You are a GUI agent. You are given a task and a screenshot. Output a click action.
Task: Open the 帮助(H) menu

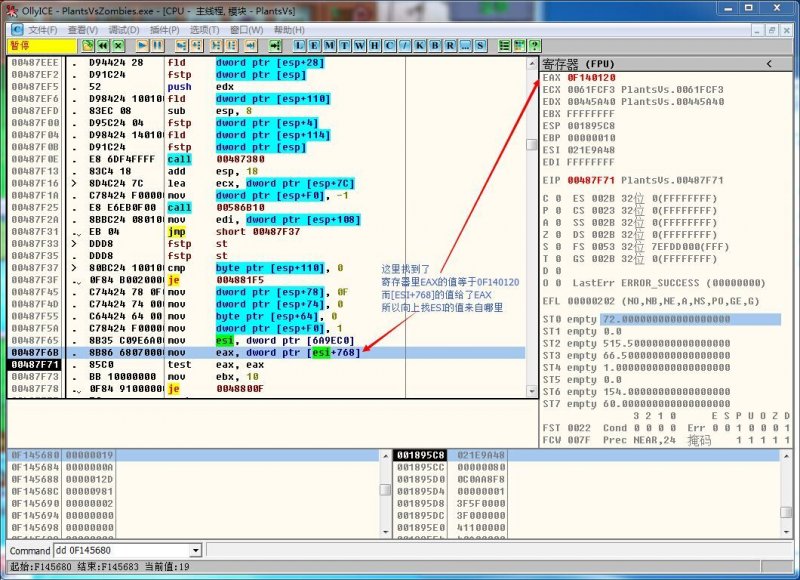tap(289, 30)
